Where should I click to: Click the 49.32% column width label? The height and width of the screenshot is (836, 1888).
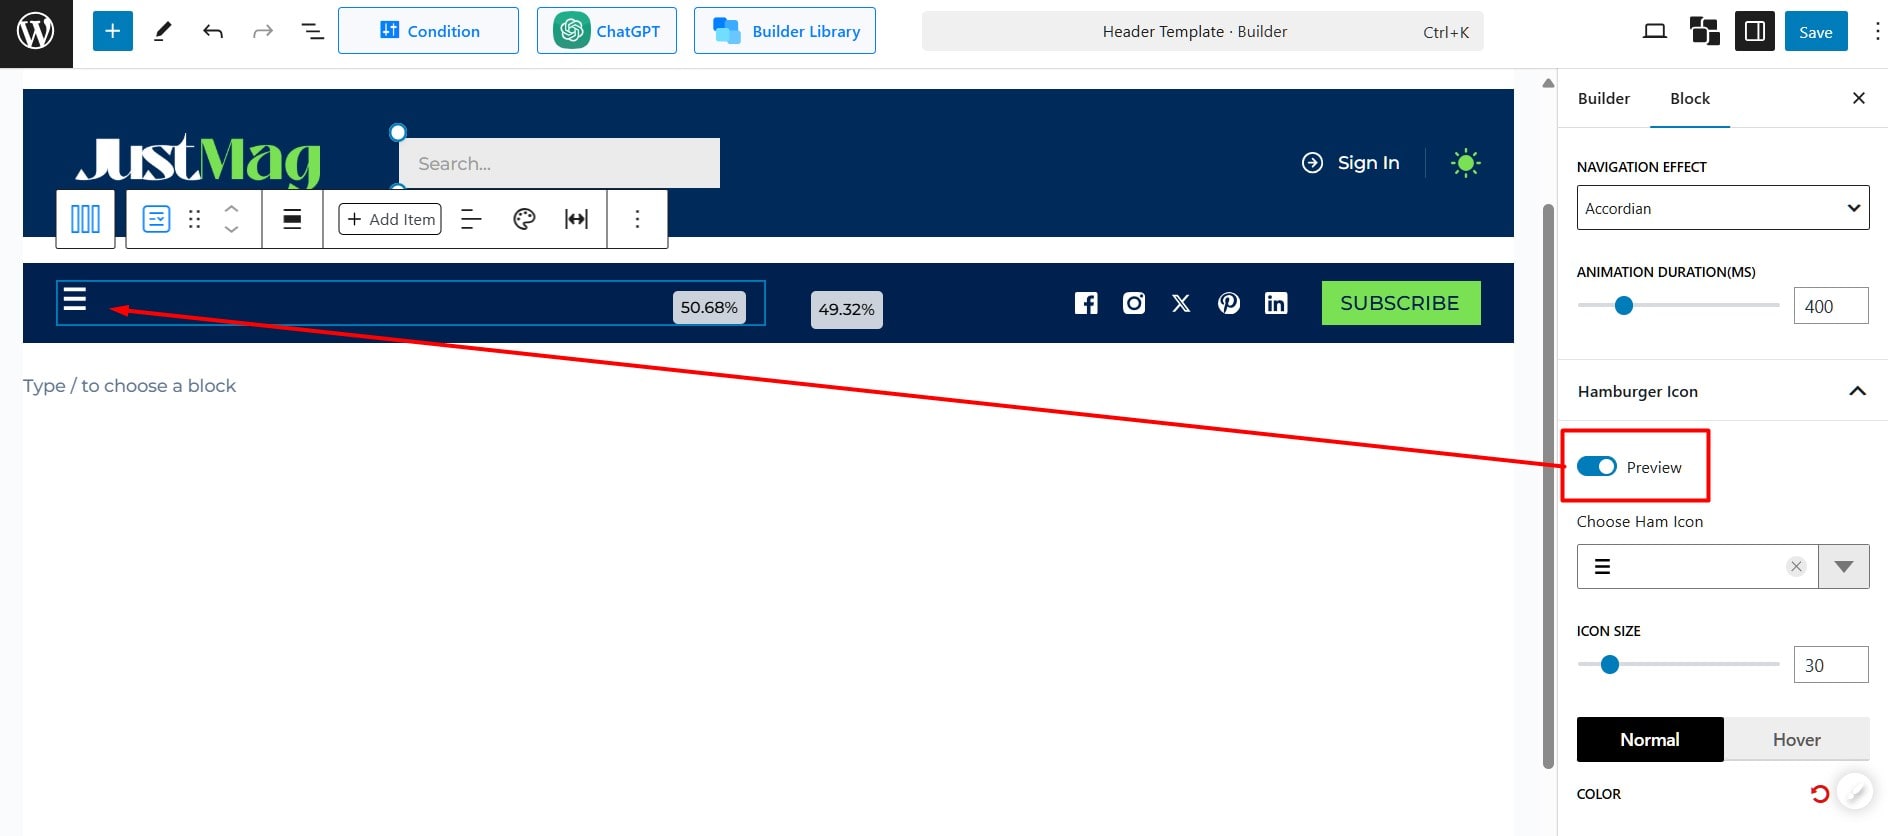coord(847,309)
